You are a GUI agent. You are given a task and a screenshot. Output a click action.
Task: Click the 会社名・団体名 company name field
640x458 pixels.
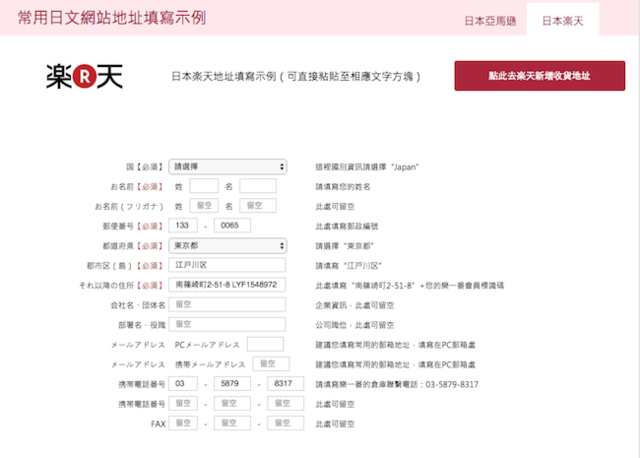click(228, 304)
